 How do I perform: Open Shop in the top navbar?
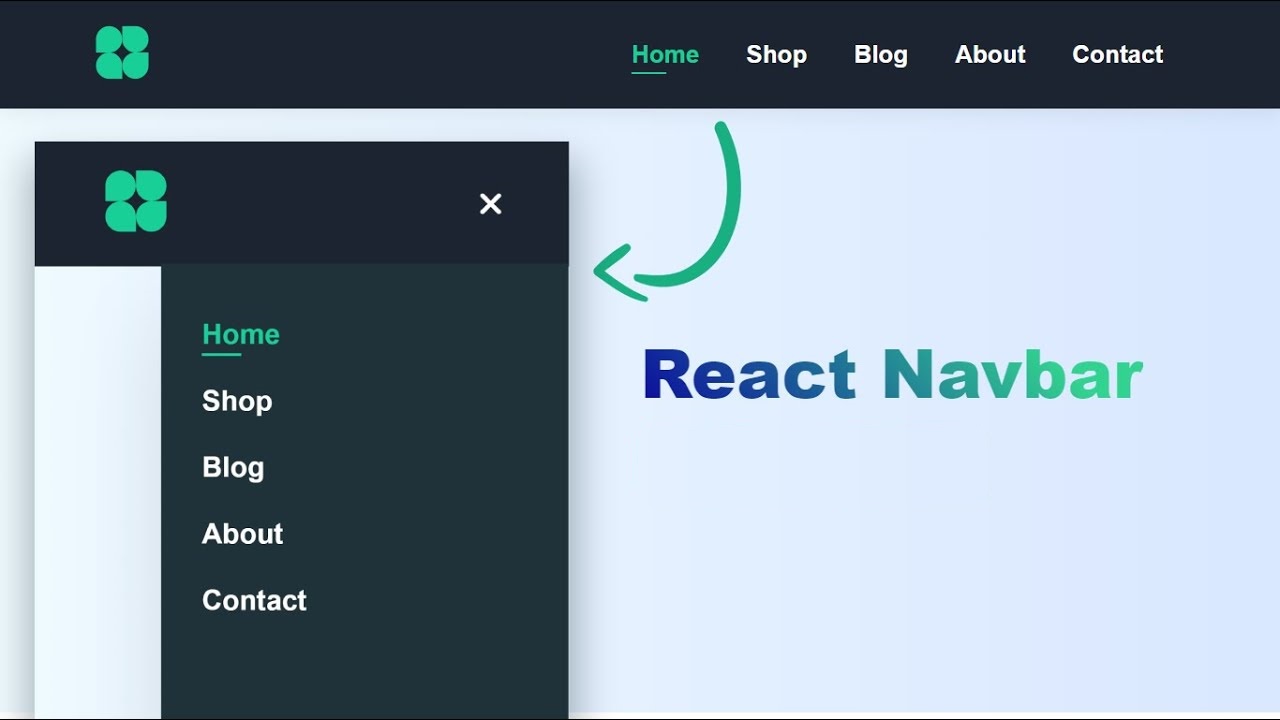tap(776, 55)
